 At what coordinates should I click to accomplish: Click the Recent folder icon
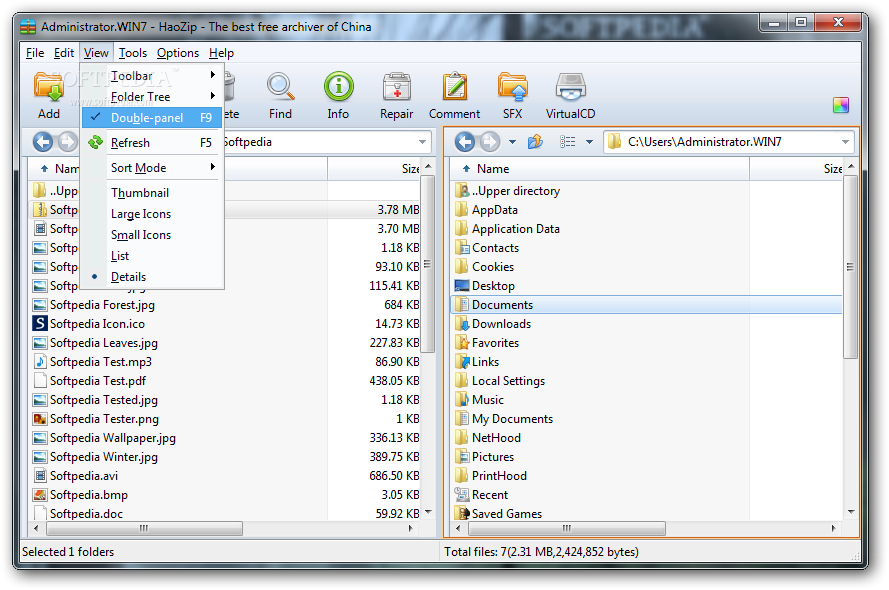[462, 495]
